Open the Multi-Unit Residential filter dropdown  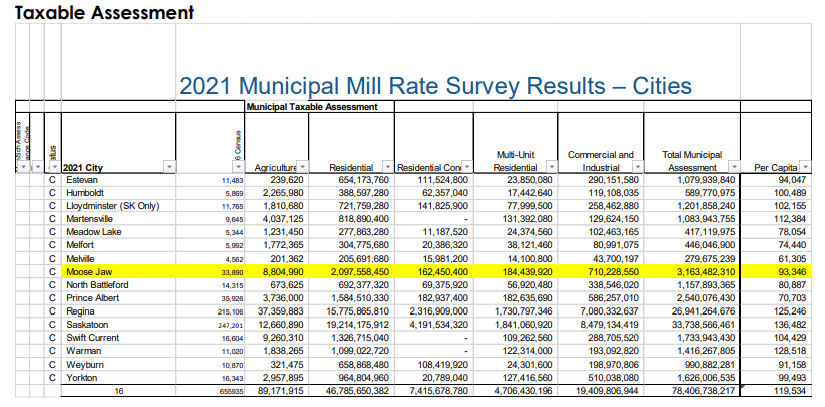[551, 167]
